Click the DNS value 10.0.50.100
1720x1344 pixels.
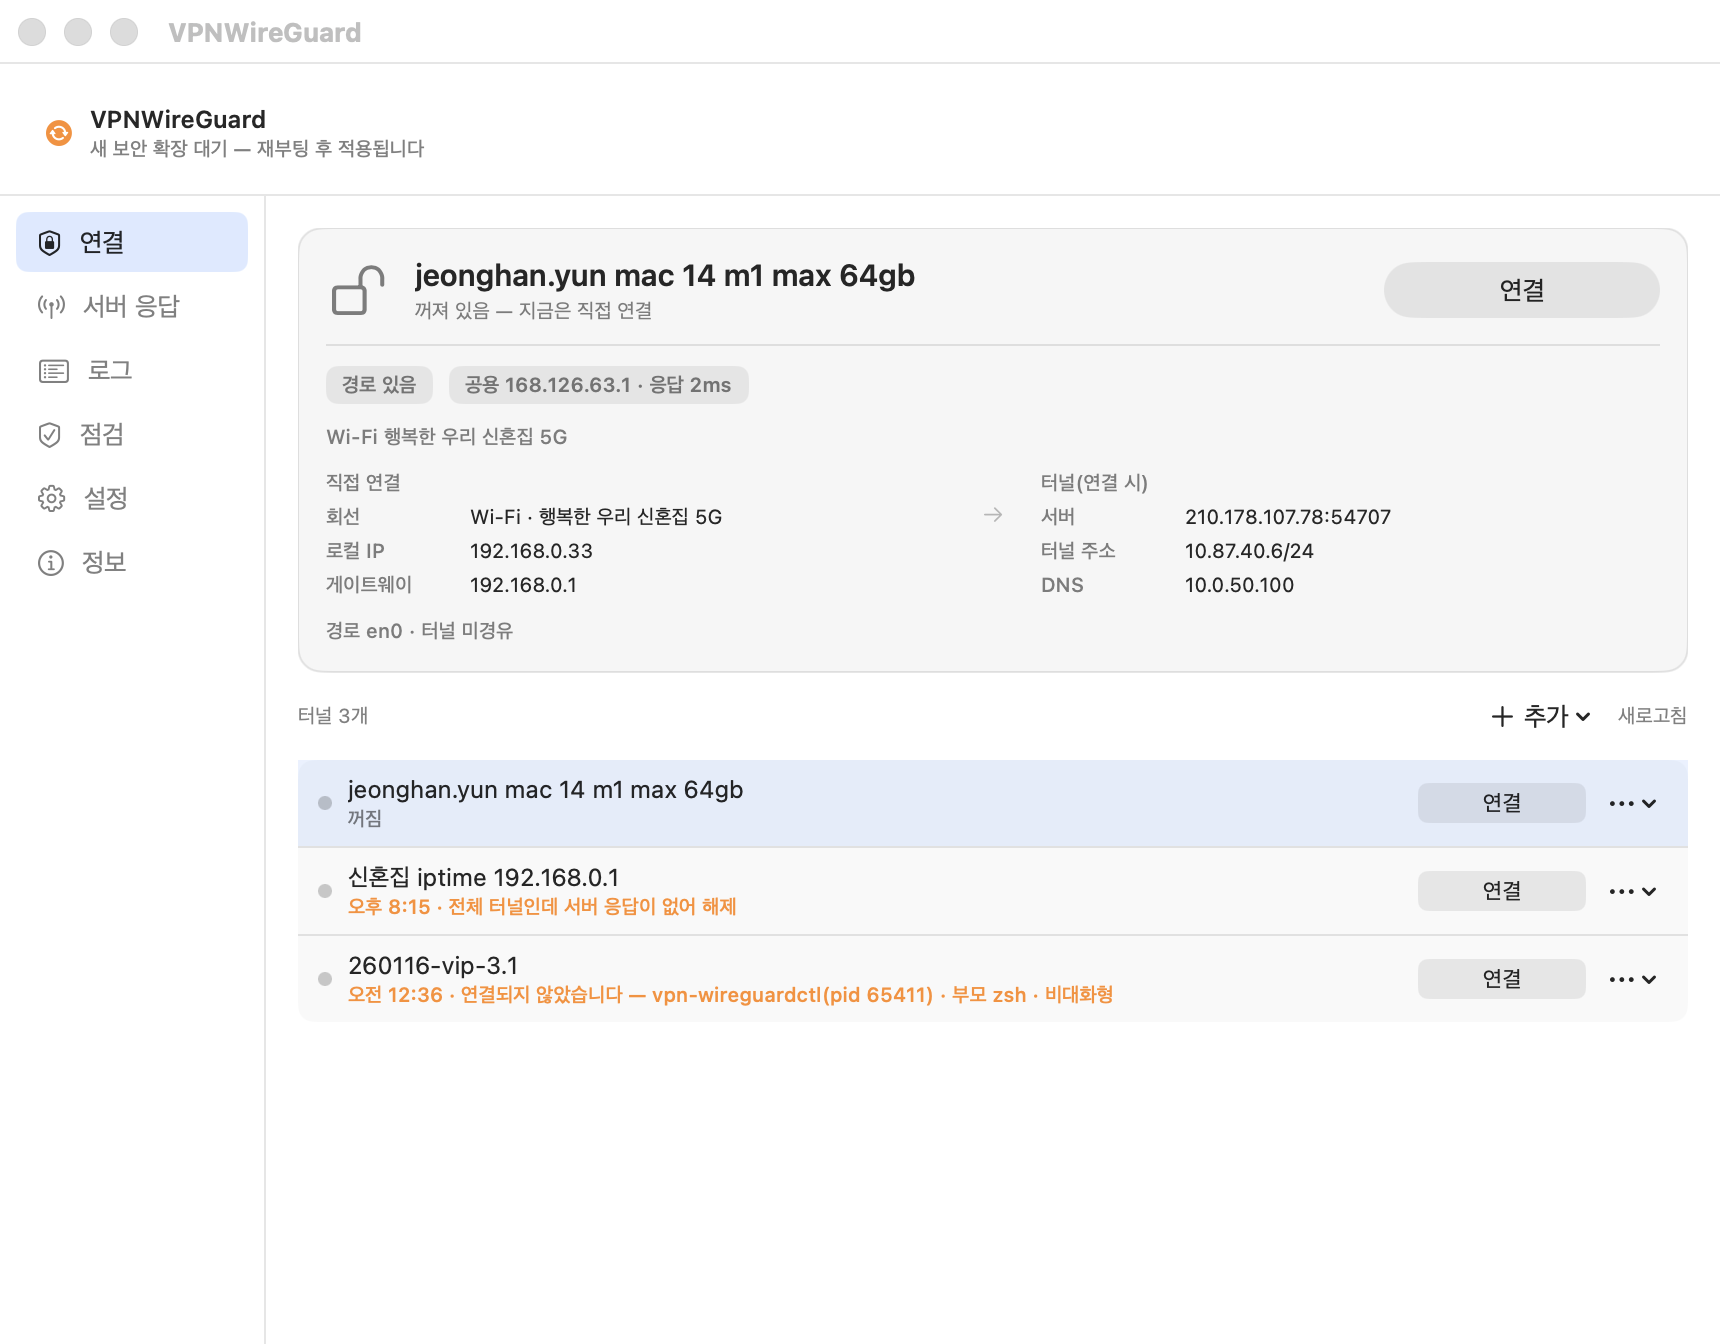1239,585
